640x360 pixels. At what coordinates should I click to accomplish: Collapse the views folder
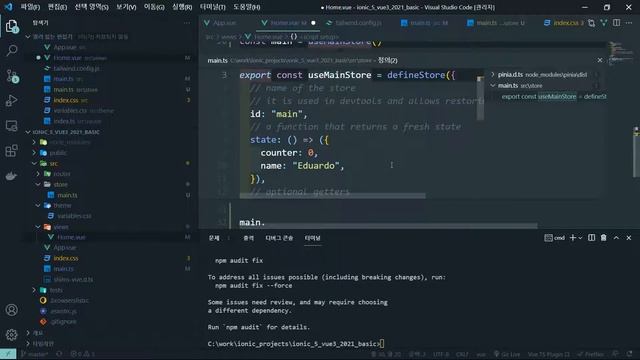(x=38, y=227)
